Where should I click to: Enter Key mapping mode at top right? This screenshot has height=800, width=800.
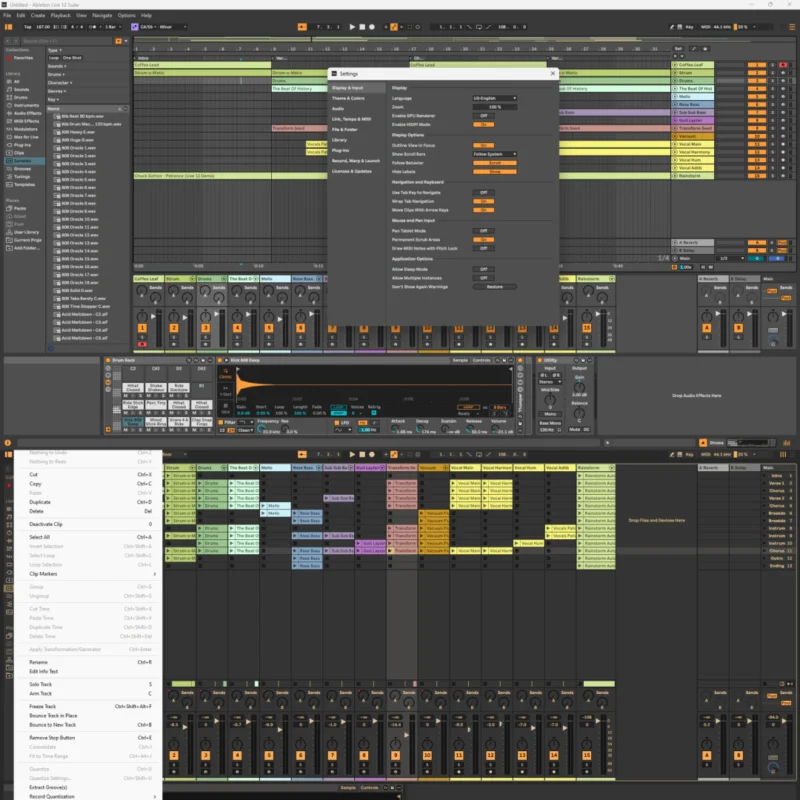[690, 27]
